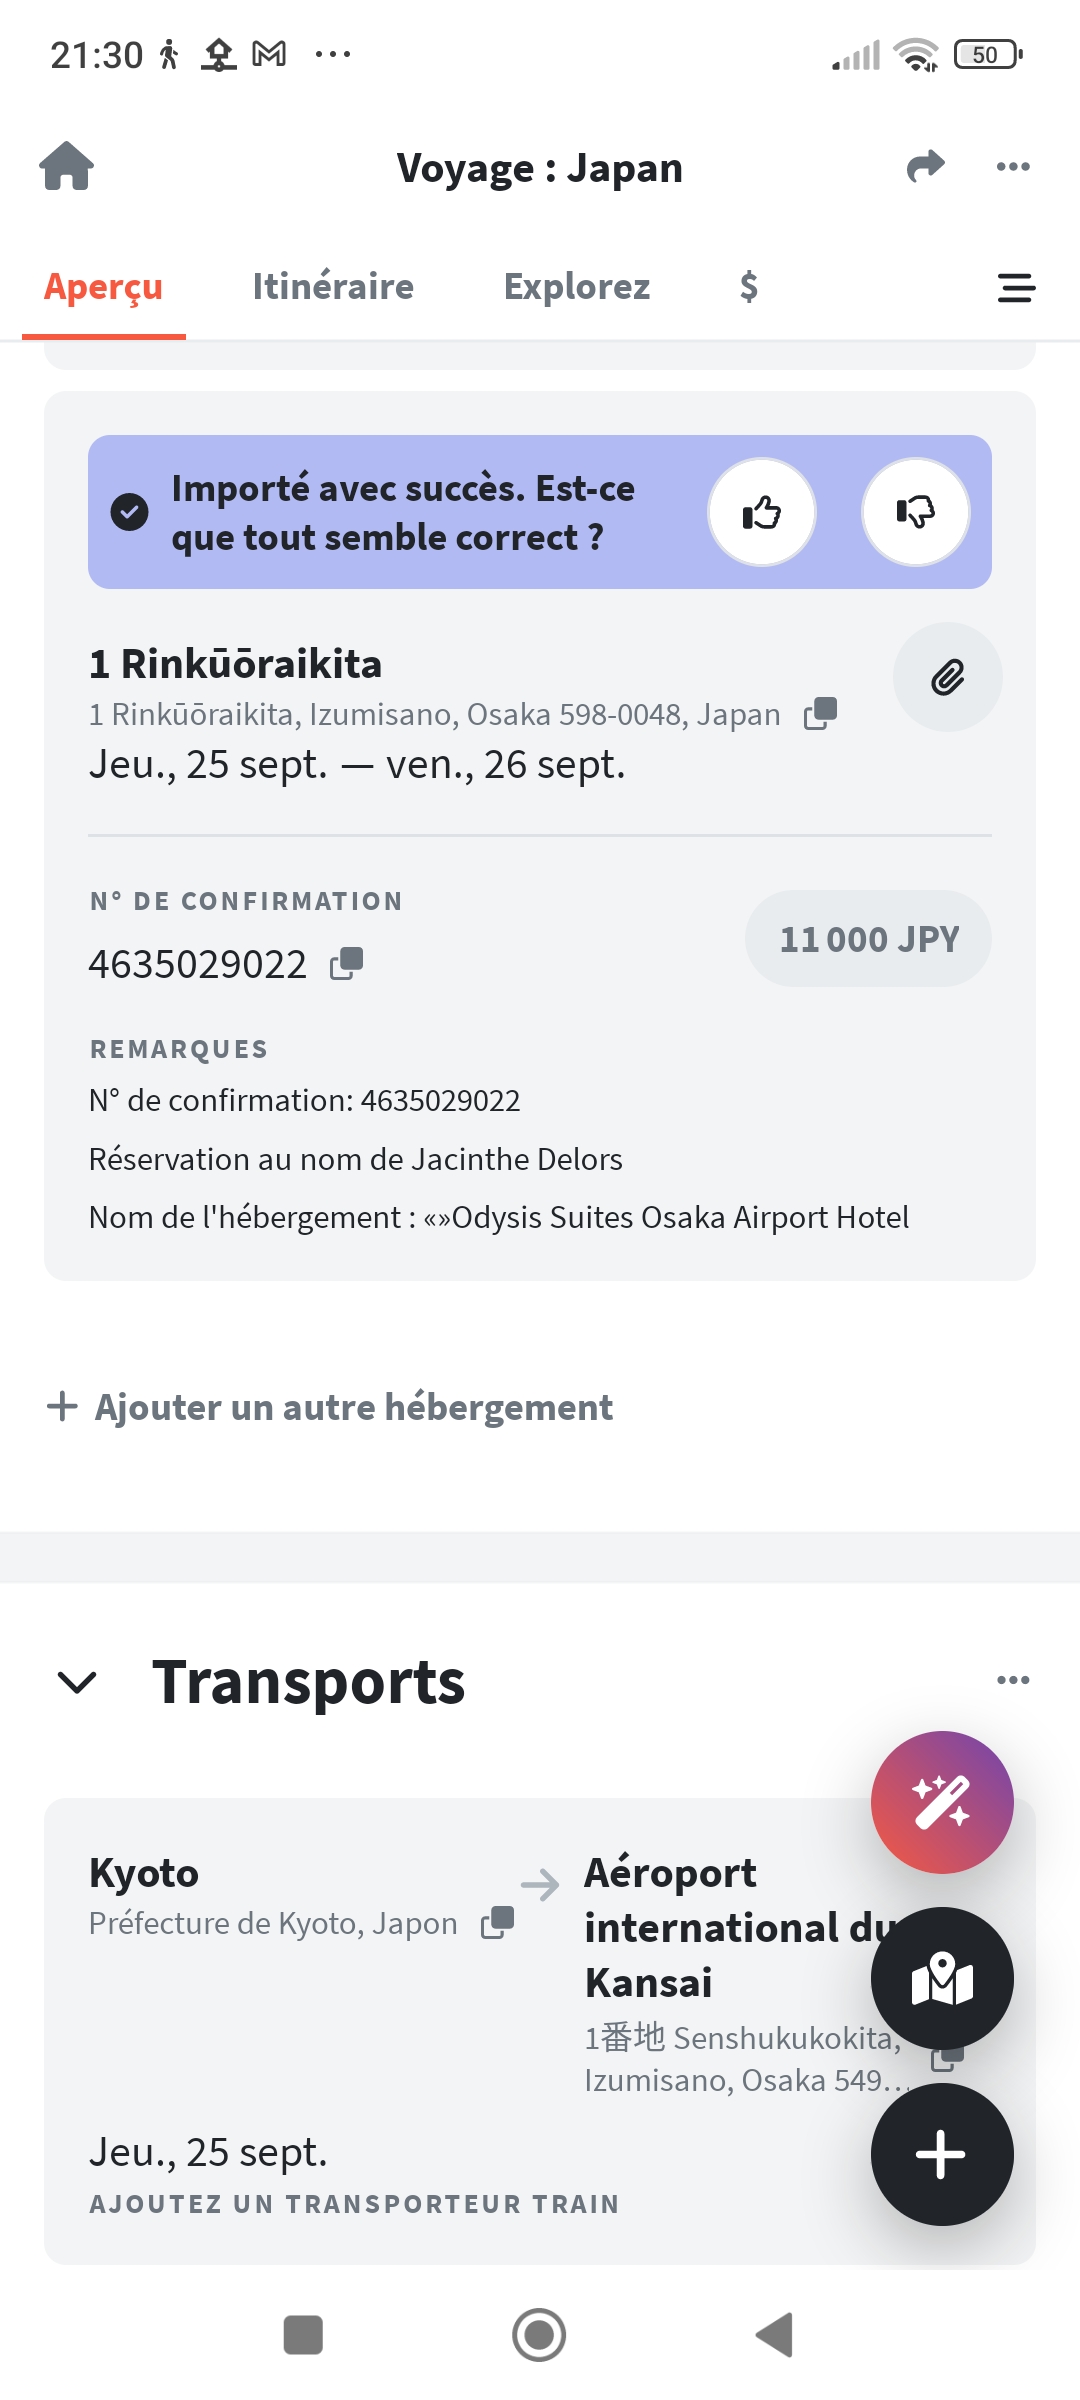This screenshot has height=2400, width=1080.
Task: Switch to the Itinéraire tab
Action: pos(333,287)
